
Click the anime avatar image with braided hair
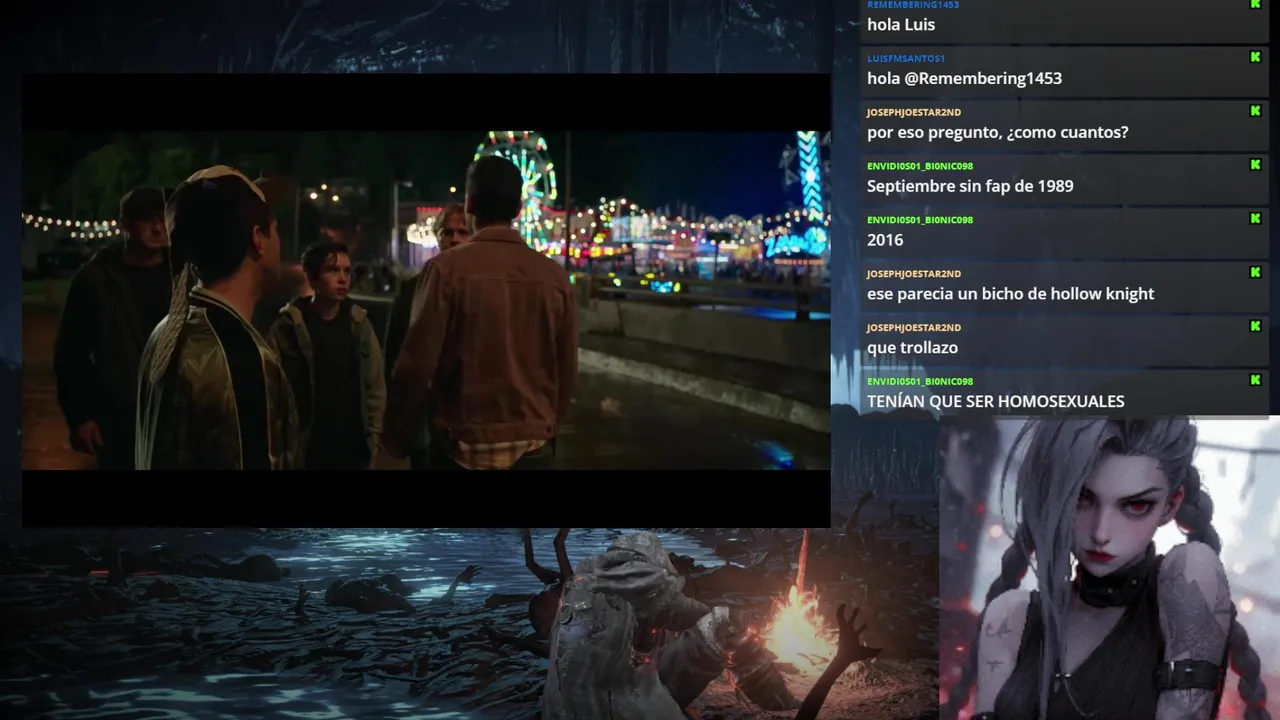[1109, 568]
